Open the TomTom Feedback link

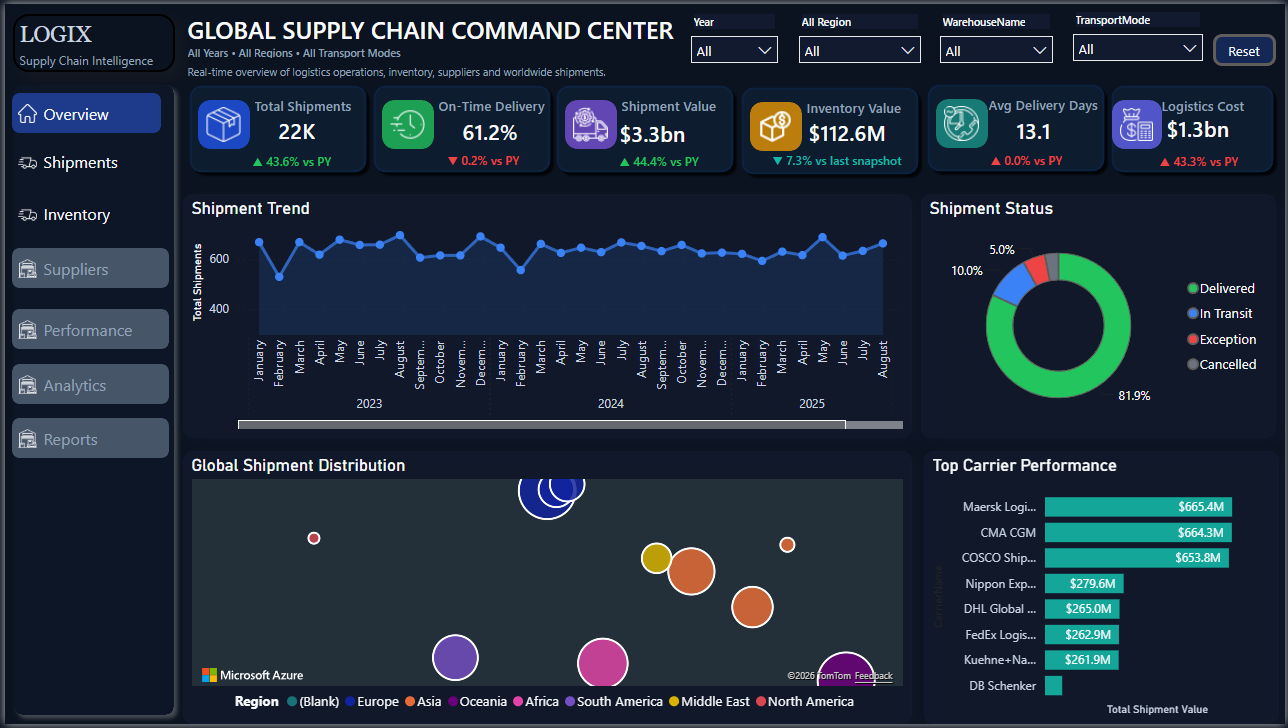coord(873,676)
